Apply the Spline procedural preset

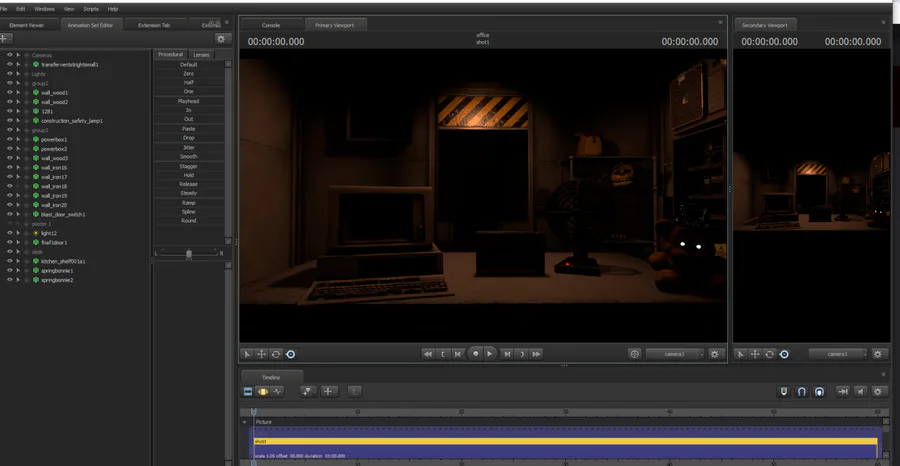(x=189, y=212)
